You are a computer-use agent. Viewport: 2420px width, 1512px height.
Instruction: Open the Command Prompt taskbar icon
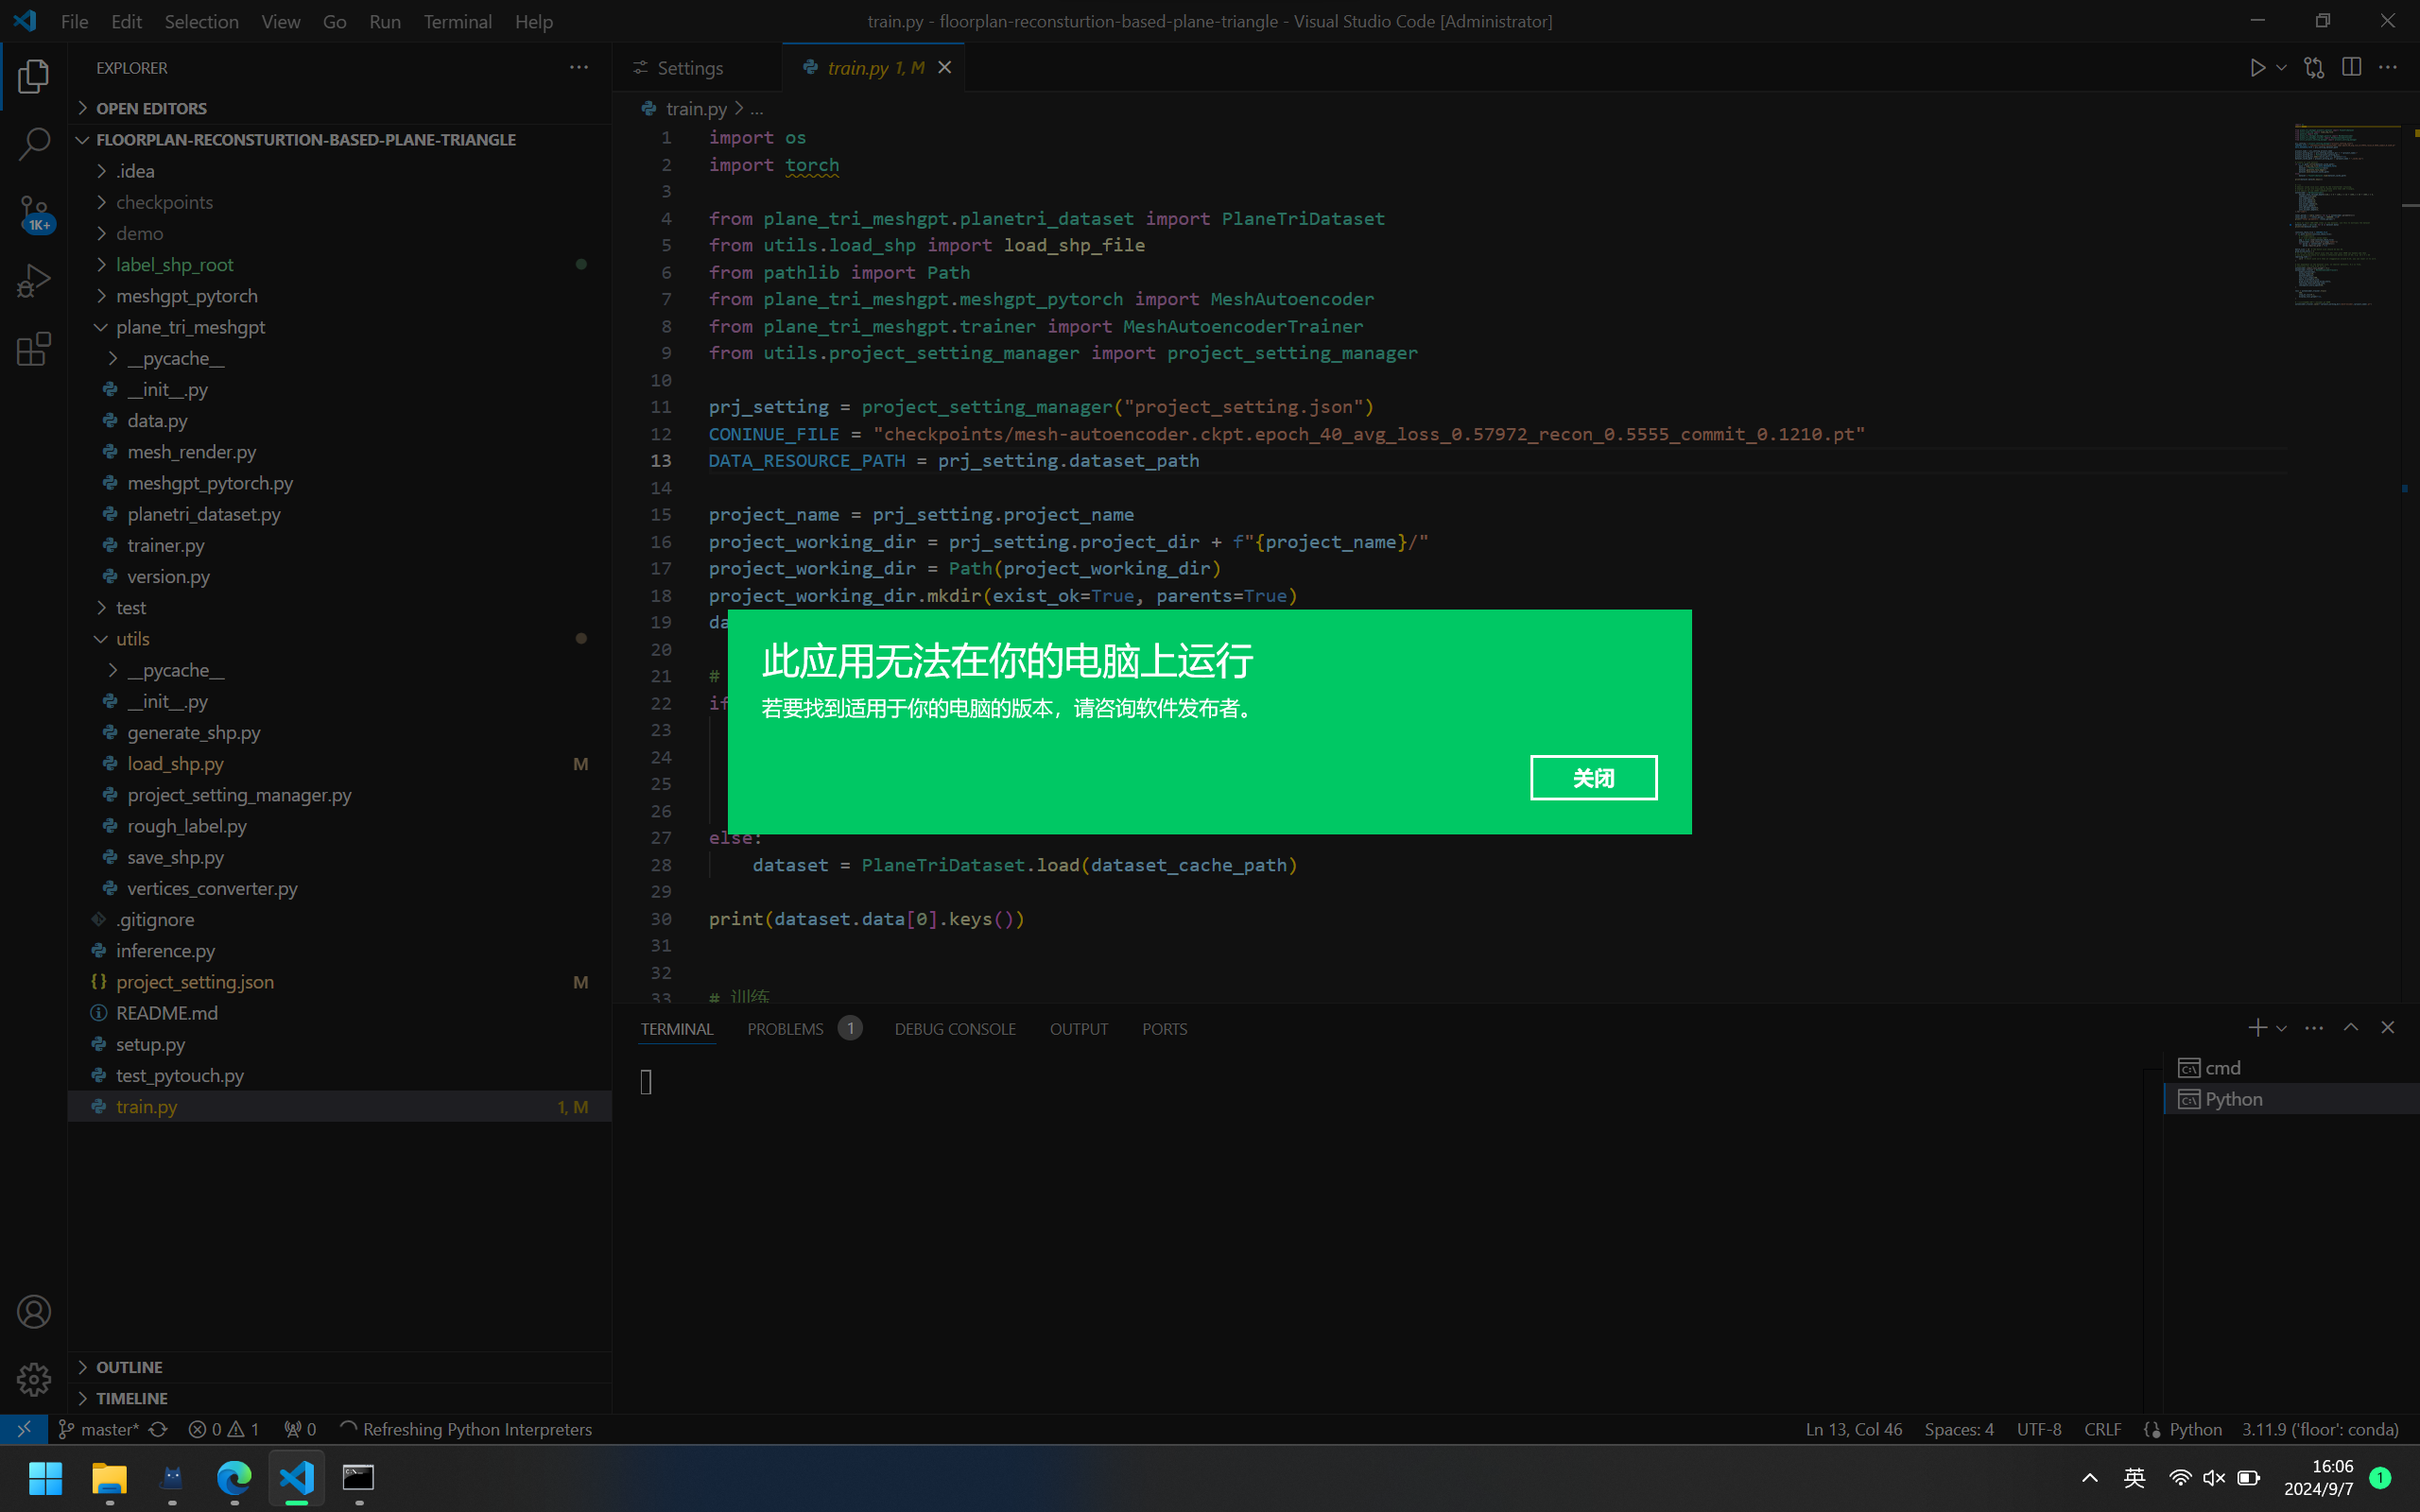point(359,1478)
